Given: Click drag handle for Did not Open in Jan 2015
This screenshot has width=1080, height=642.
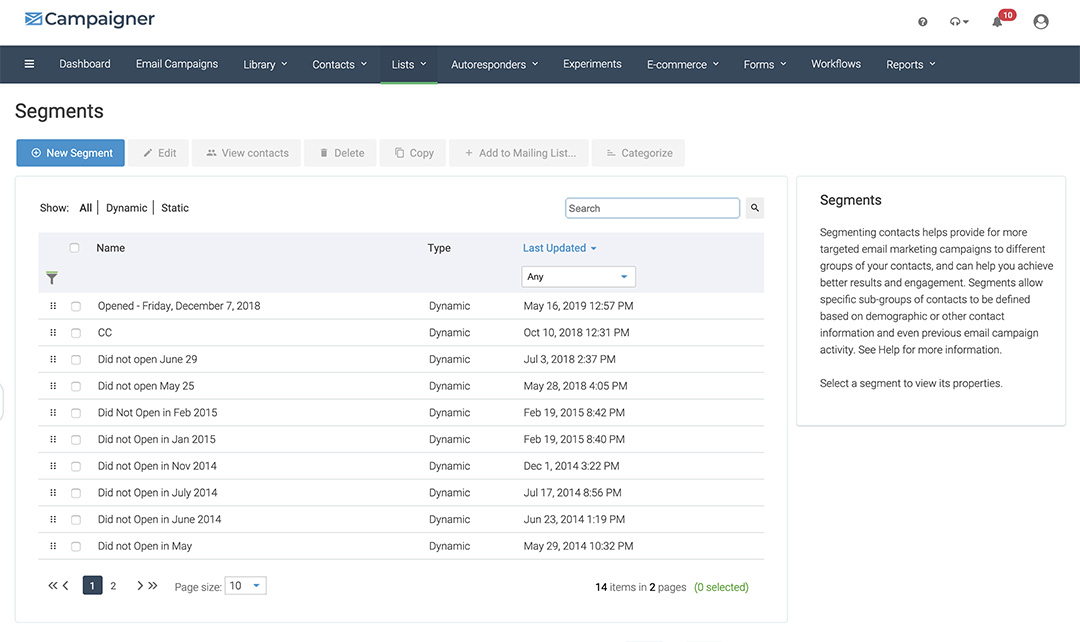Looking at the screenshot, I should click(53, 439).
